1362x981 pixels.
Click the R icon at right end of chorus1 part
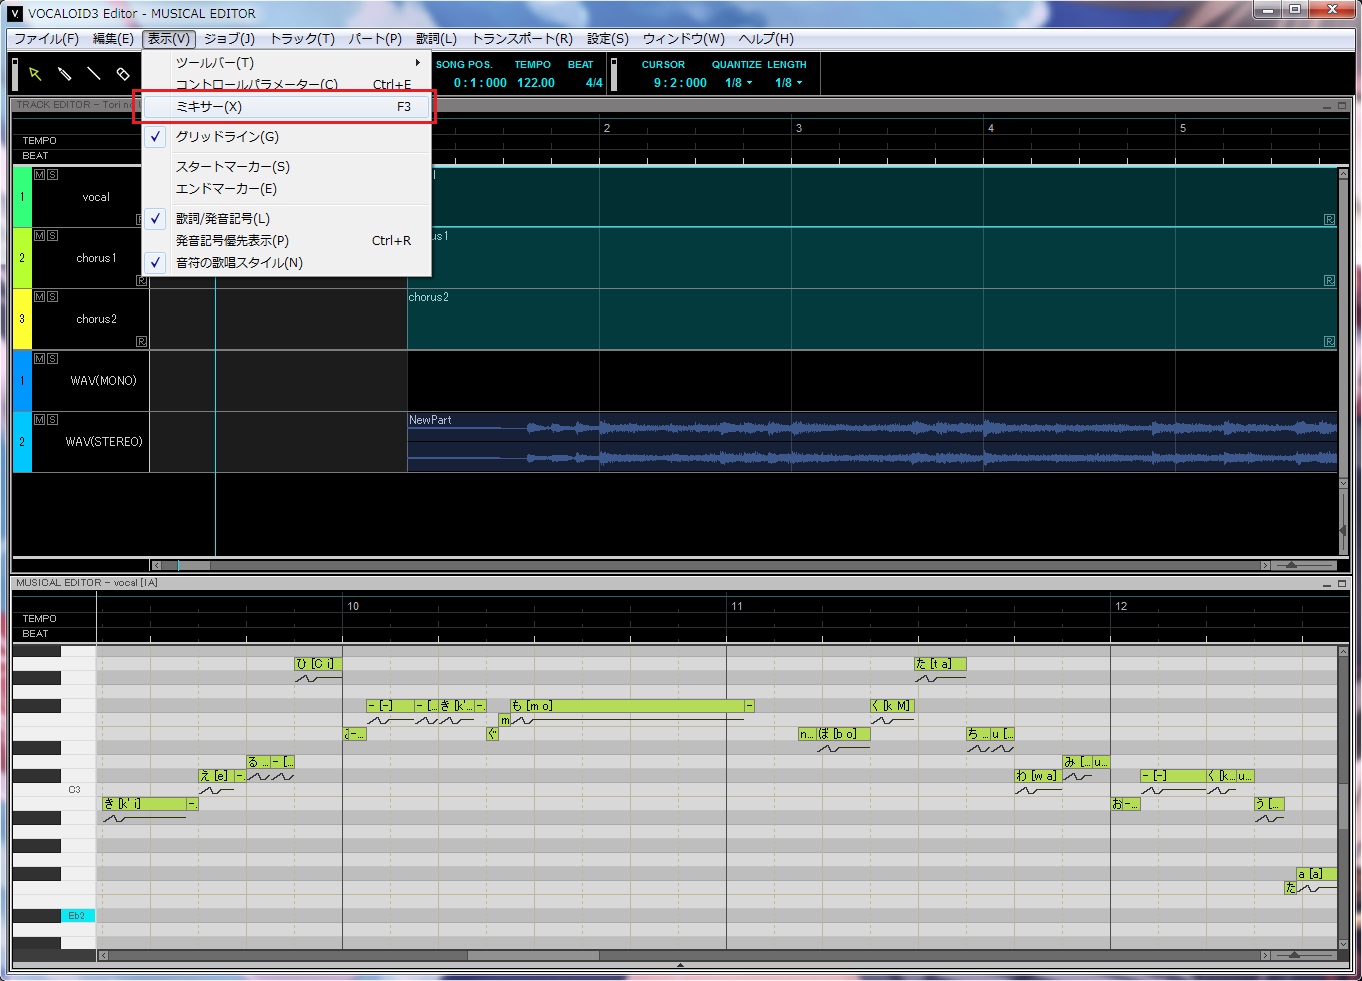[1329, 281]
